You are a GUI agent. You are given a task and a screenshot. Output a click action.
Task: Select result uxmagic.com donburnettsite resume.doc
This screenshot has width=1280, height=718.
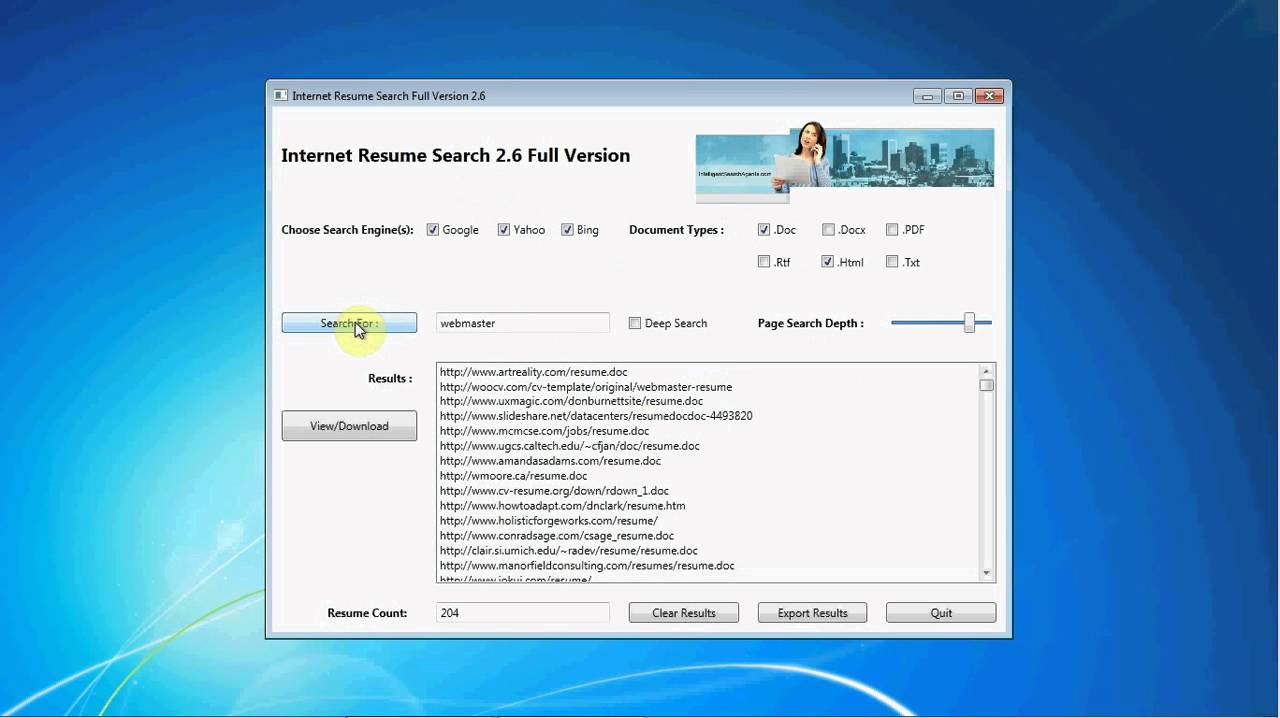point(571,401)
